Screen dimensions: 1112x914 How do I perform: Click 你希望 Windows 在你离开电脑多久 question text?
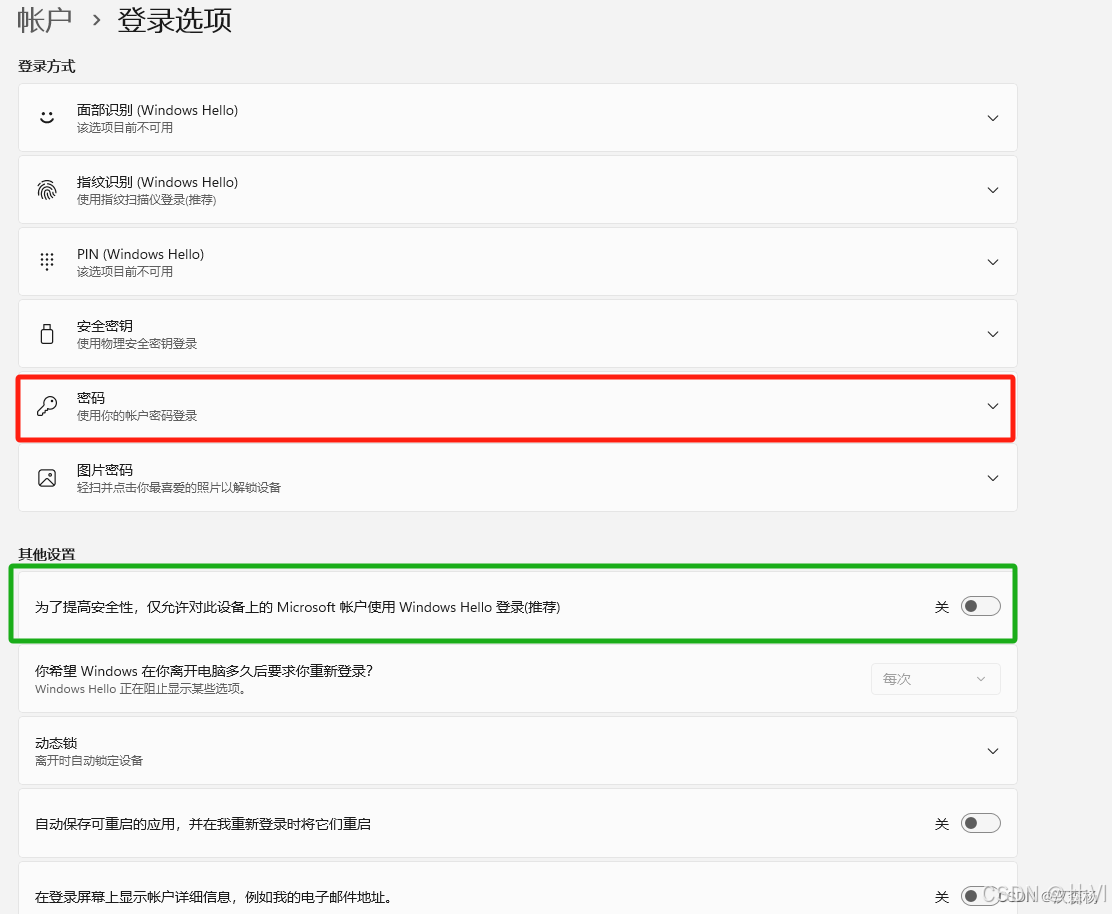[204, 671]
